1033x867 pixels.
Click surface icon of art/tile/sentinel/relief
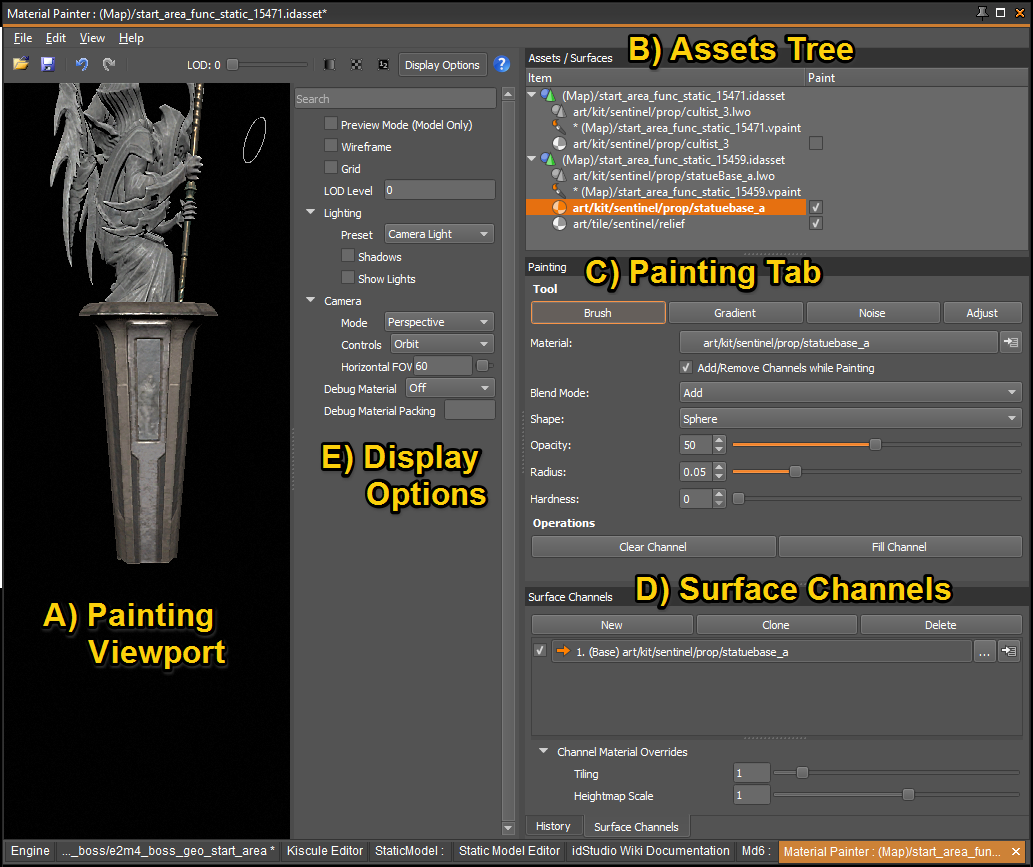click(x=559, y=223)
